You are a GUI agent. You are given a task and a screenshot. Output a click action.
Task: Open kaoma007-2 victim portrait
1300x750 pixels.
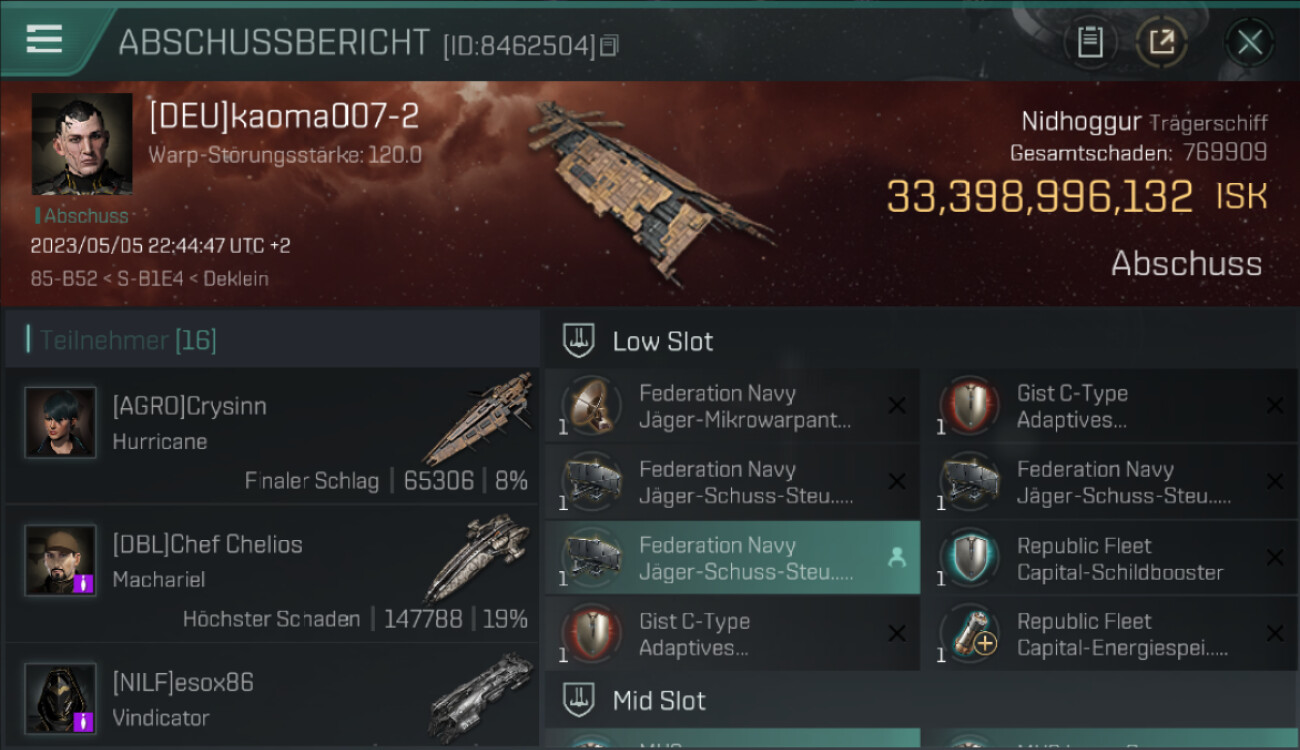81,144
